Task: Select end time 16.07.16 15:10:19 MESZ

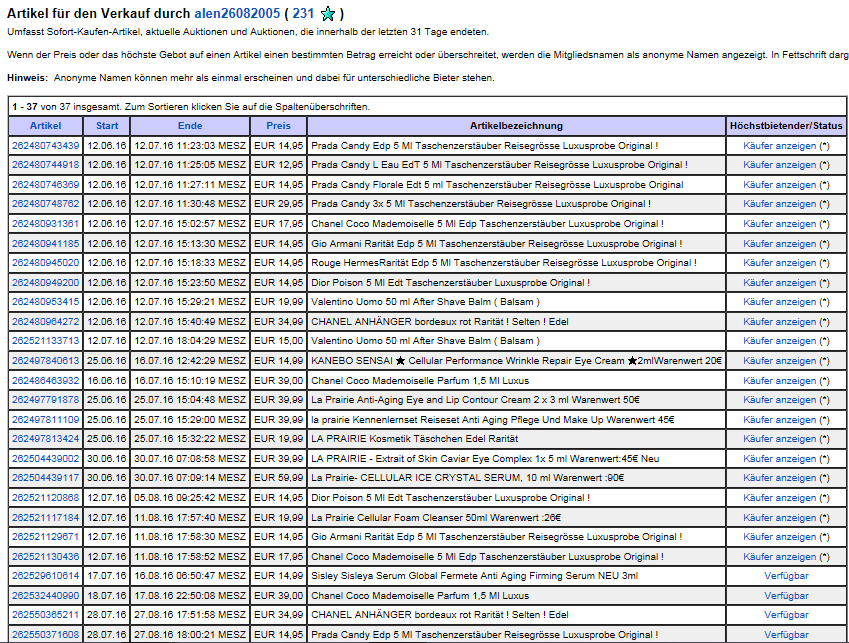Action: tap(190, 380)
